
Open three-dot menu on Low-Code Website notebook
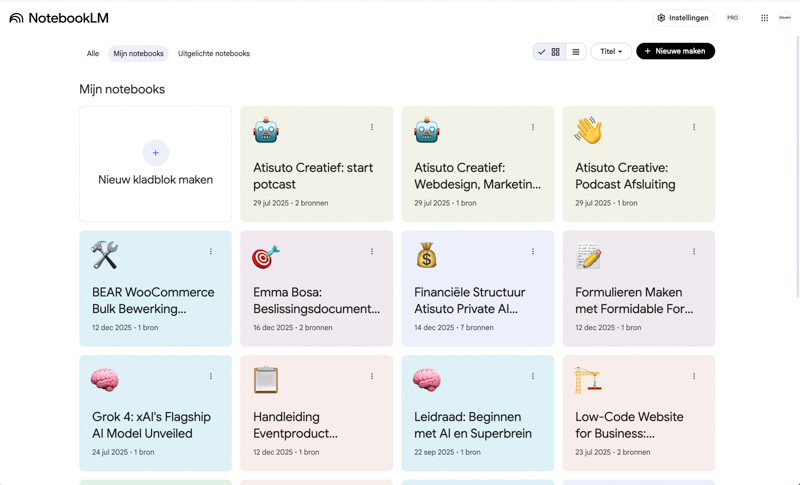point(694,377)
